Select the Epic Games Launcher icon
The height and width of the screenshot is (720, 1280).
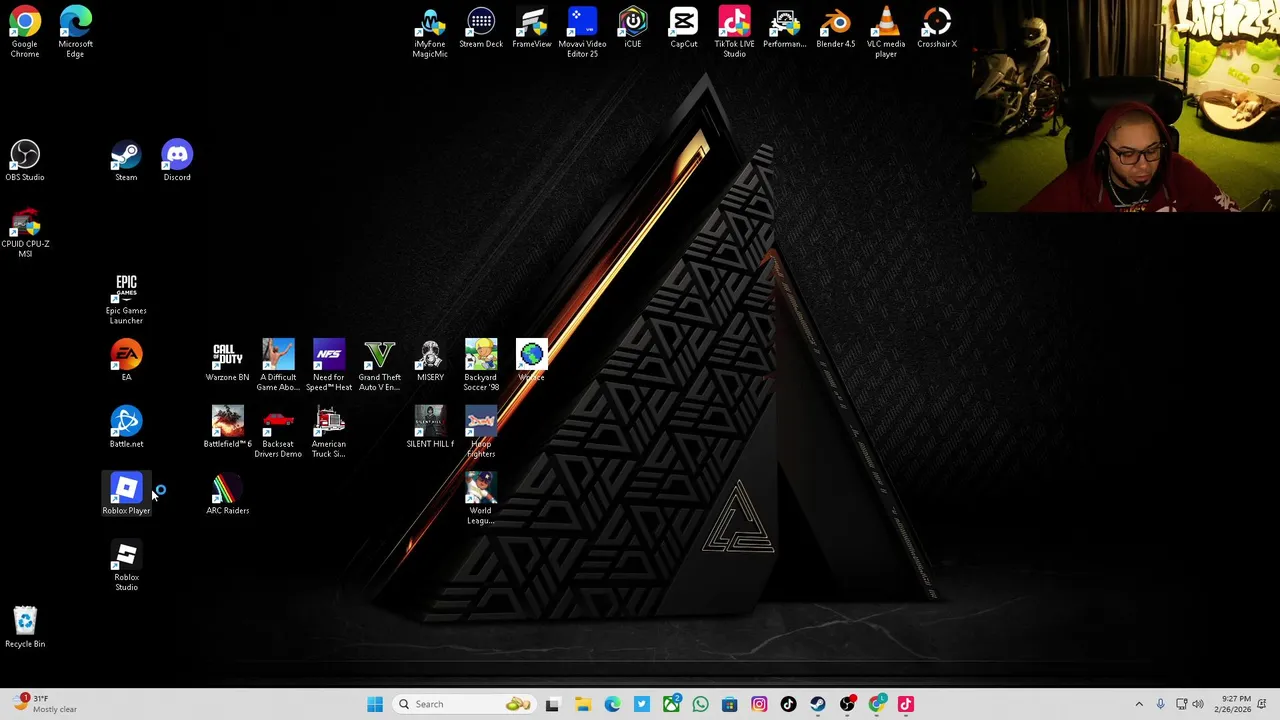[x=126, y=299]
